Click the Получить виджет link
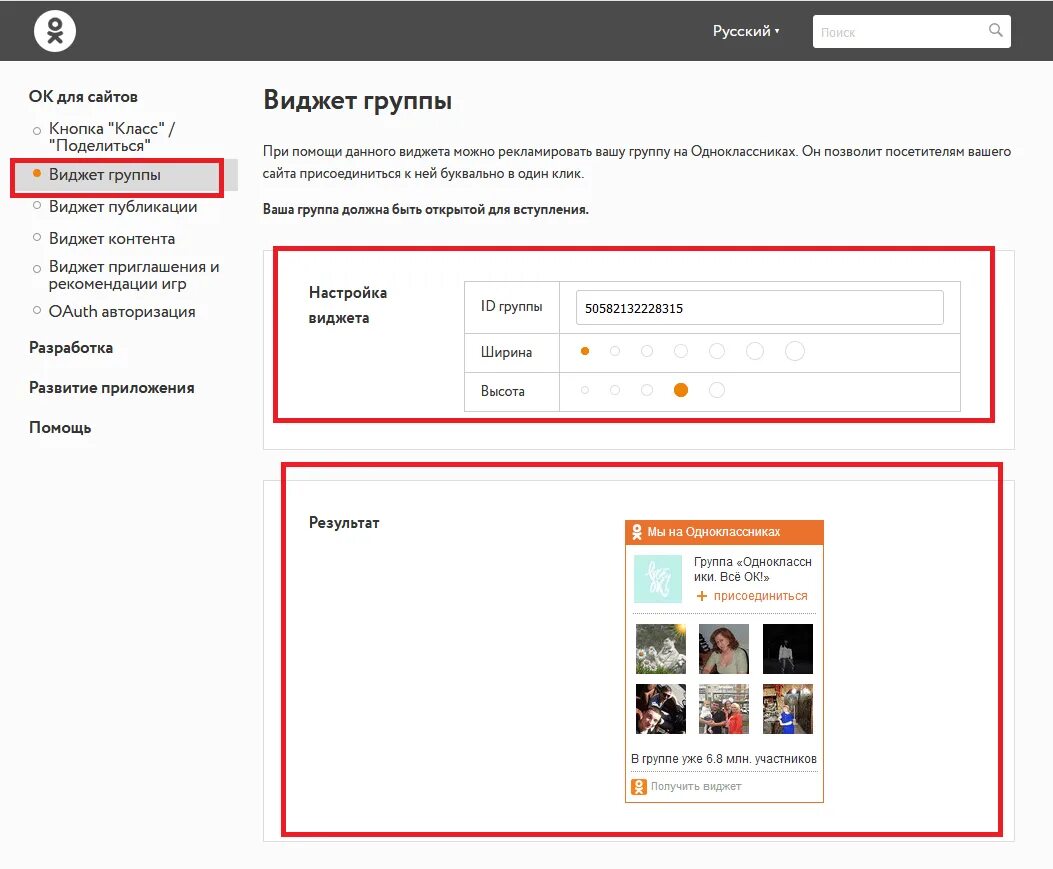Screen dimensions: 1053x869 tap(696, 786)
